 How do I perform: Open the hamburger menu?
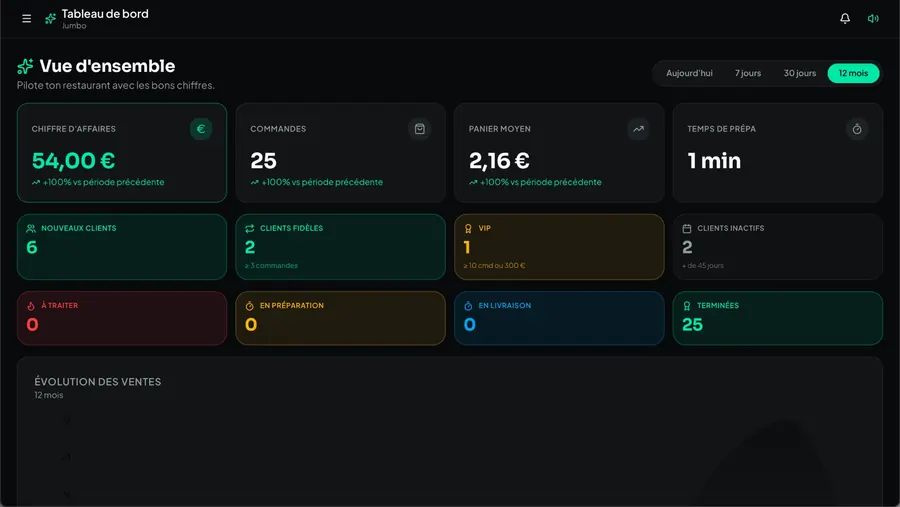[26, 18]
